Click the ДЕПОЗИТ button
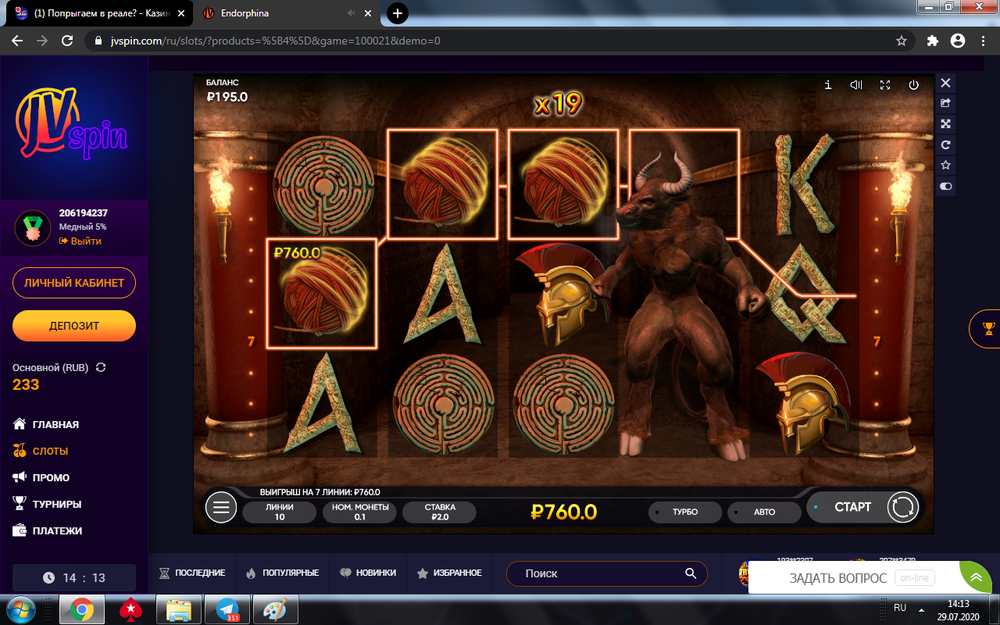This screenshot has width=1000, height=625. [74, 326]
